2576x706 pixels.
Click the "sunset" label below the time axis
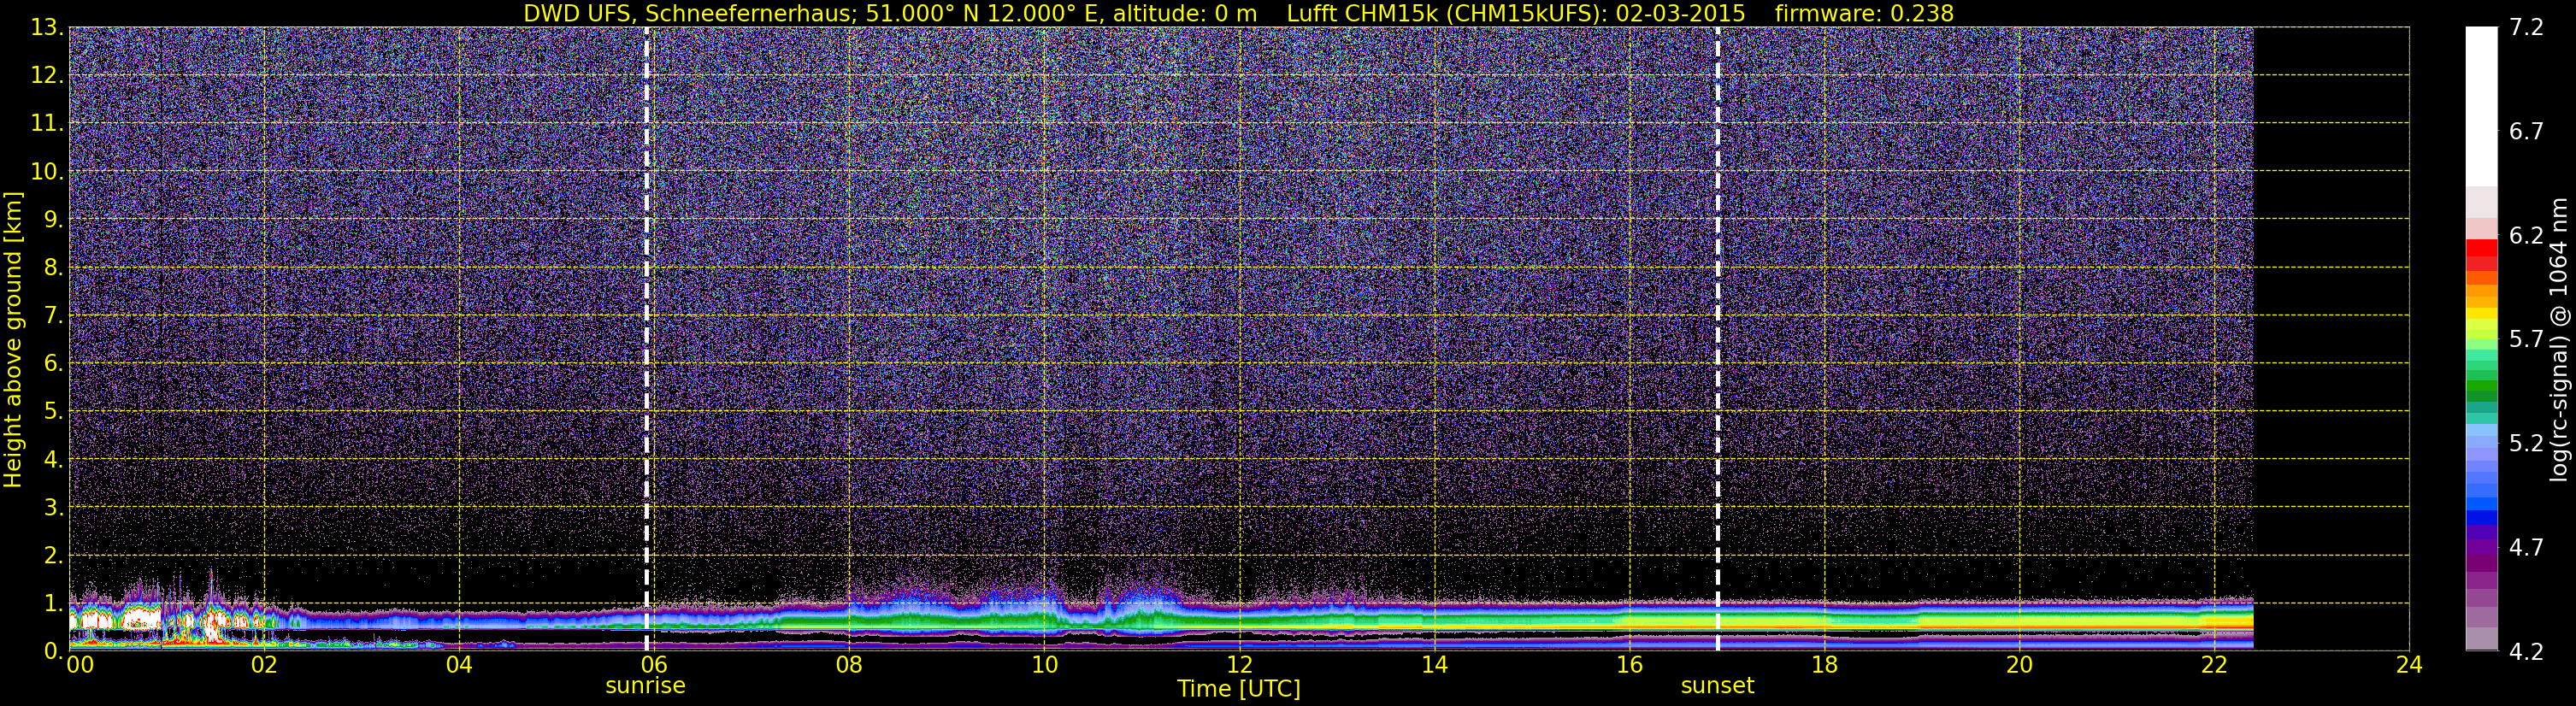pyautogui.click(x=1717, y=686)
